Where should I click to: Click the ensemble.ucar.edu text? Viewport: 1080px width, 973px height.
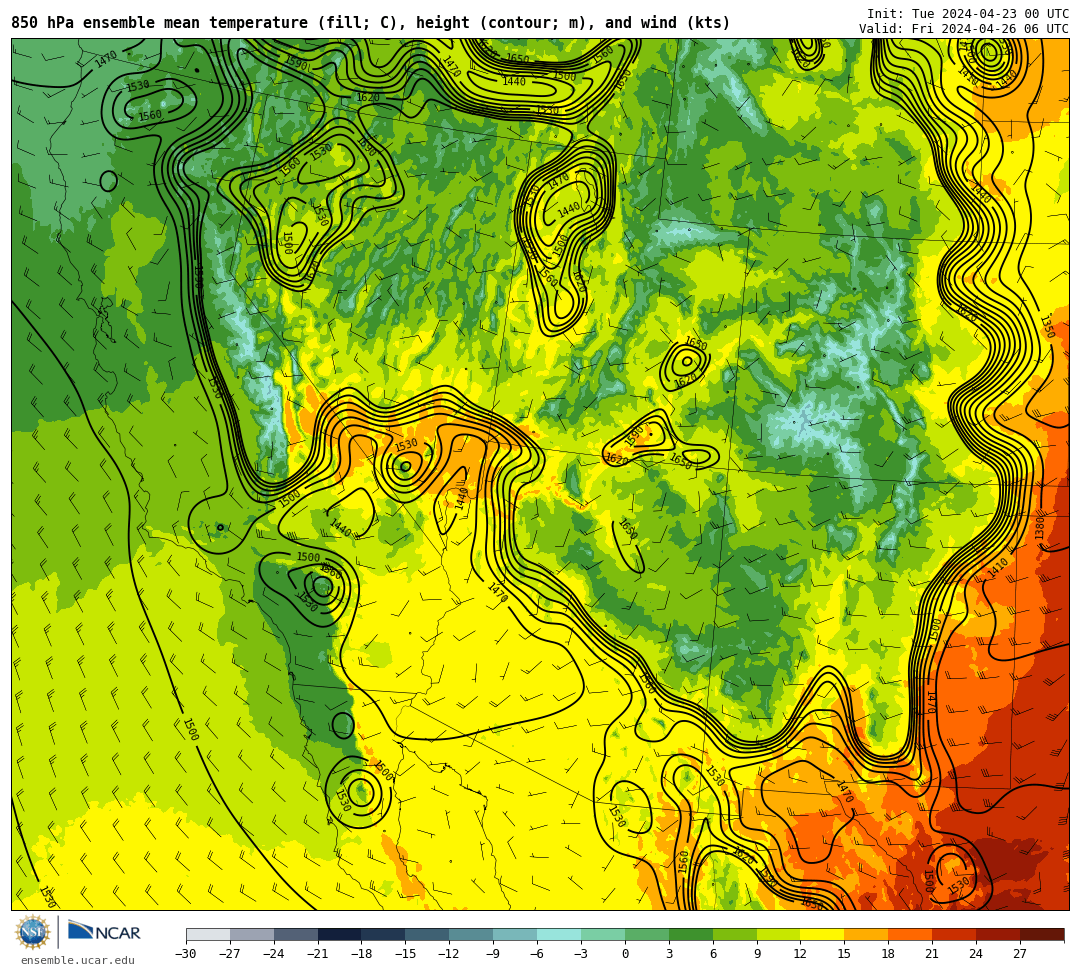click(77, 960)
